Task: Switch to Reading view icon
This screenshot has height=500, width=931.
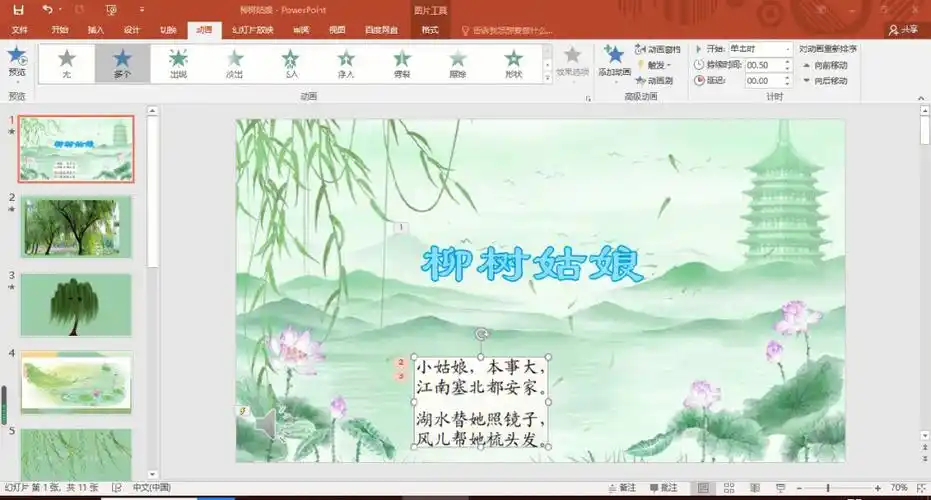Action: [755, 488]
